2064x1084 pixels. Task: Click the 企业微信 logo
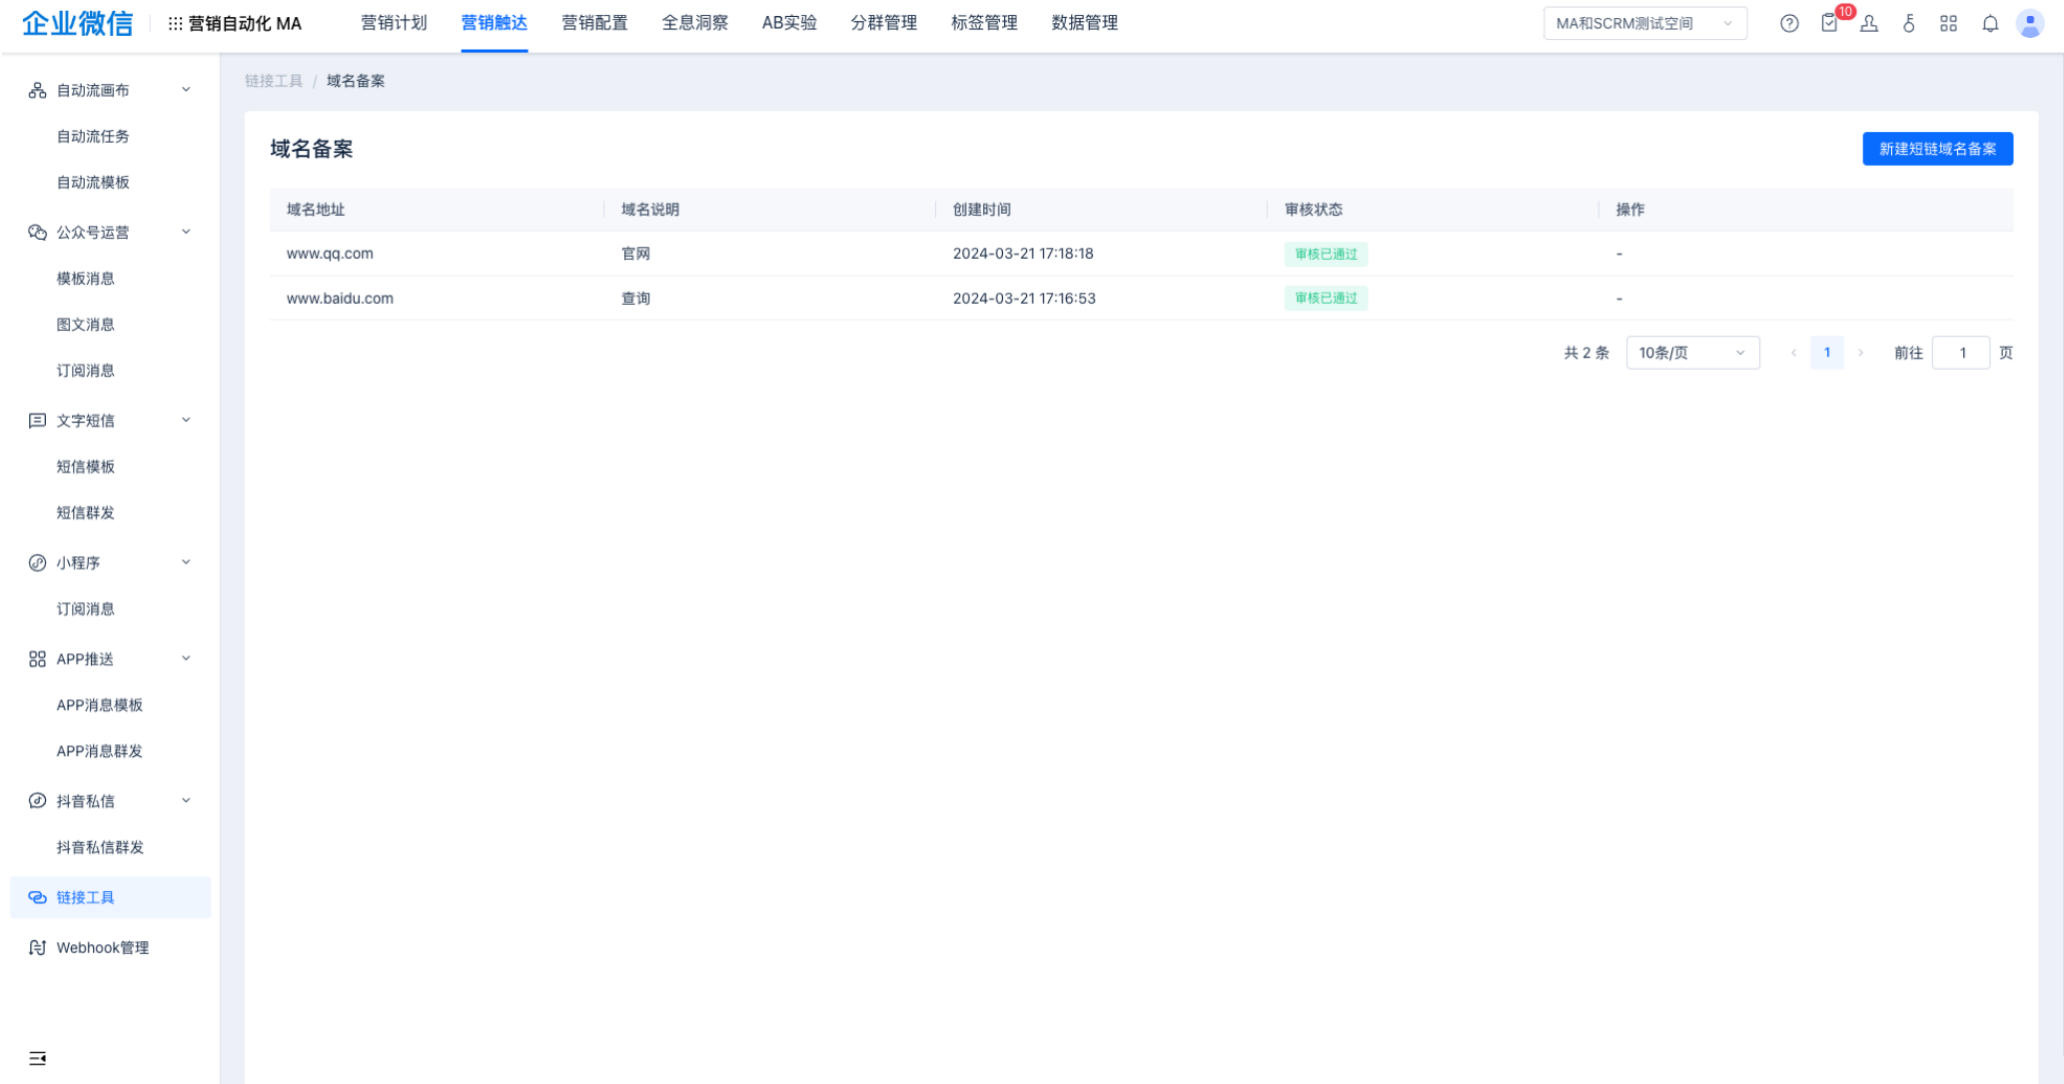[77, 23]
